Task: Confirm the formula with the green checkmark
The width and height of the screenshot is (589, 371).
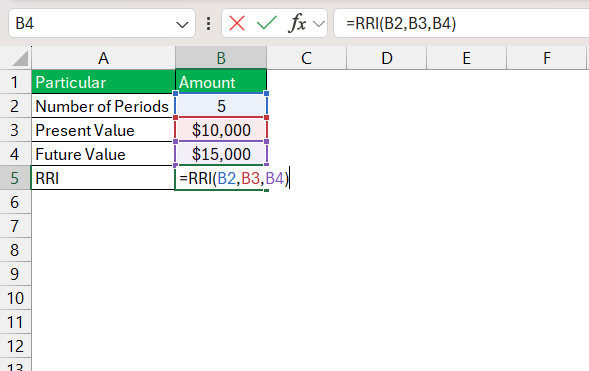Action: click(267, 23)
